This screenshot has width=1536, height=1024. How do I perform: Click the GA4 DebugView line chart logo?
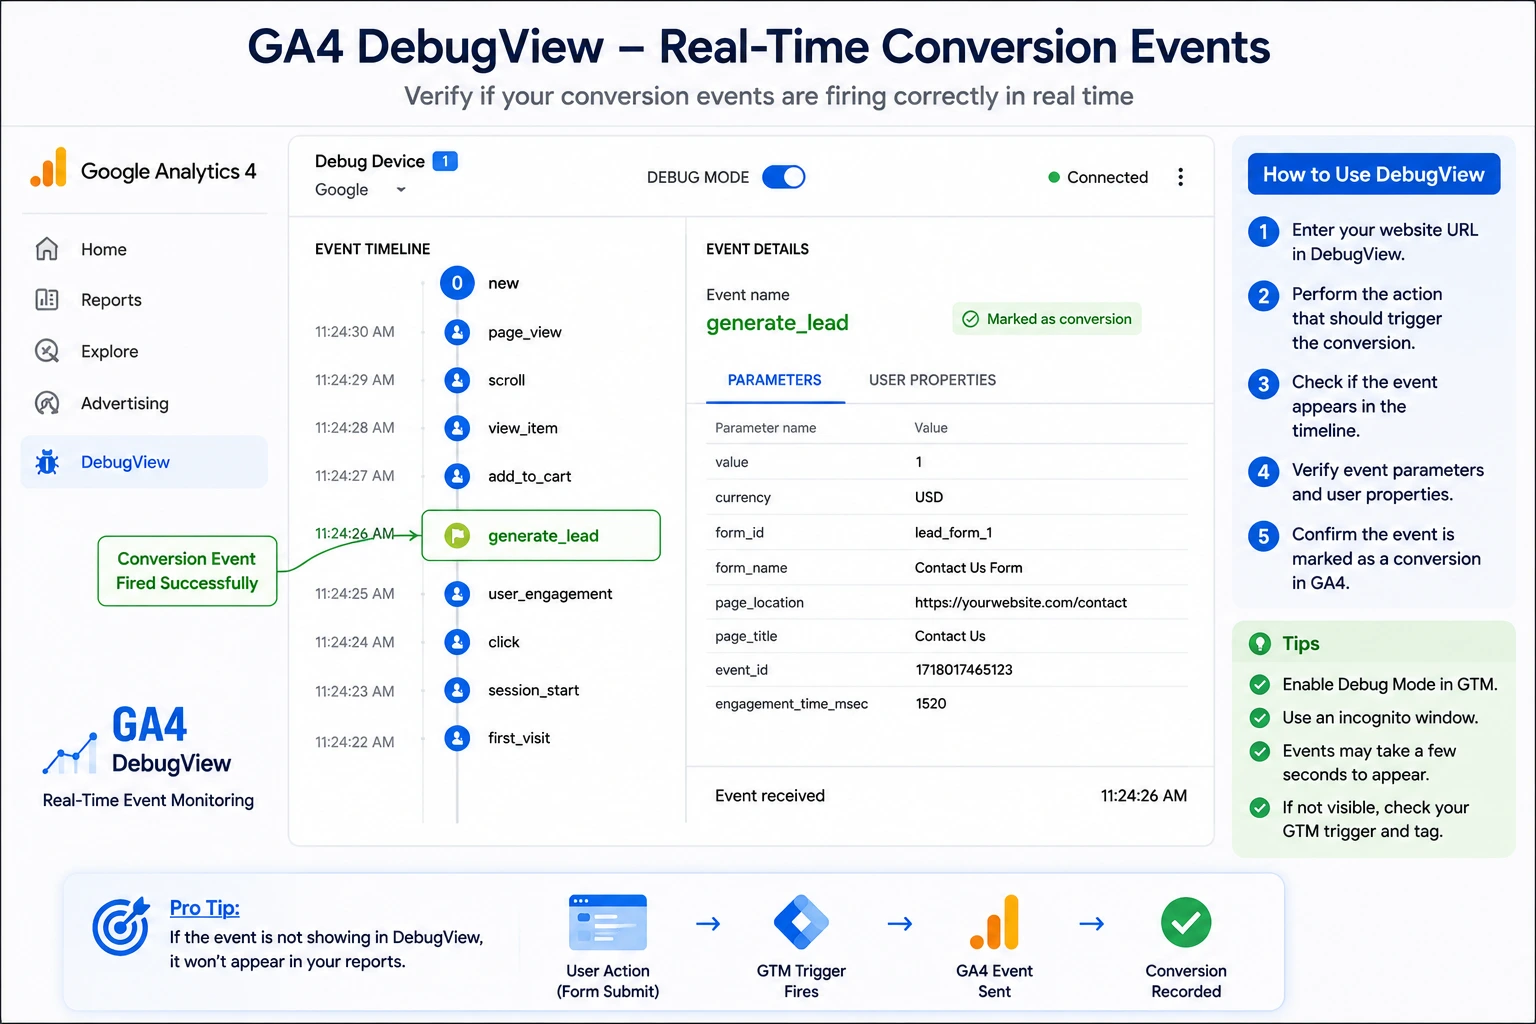[x=70, y=754]
